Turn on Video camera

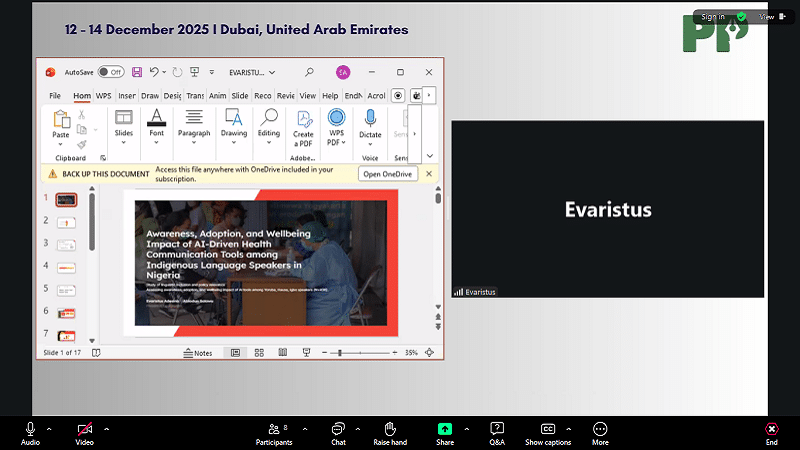[x=85, y=429]
